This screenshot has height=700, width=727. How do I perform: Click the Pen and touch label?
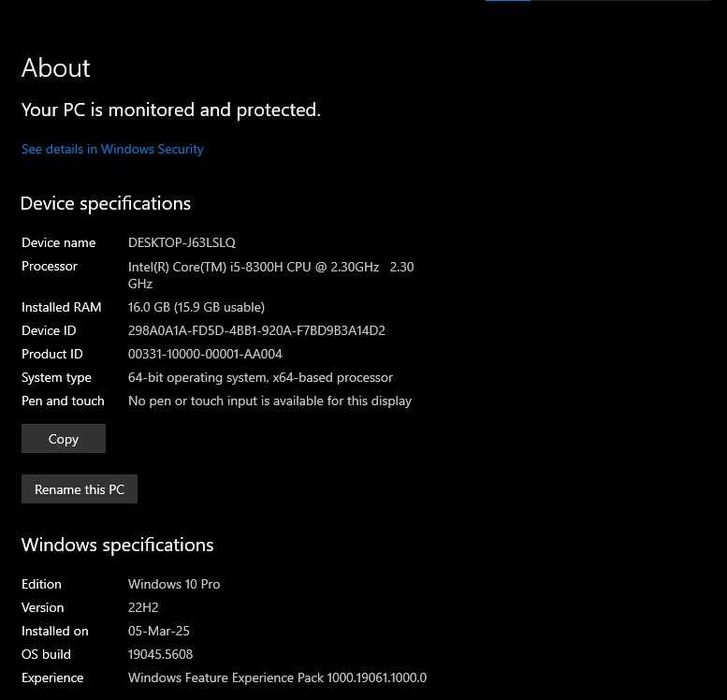[63, 401]
